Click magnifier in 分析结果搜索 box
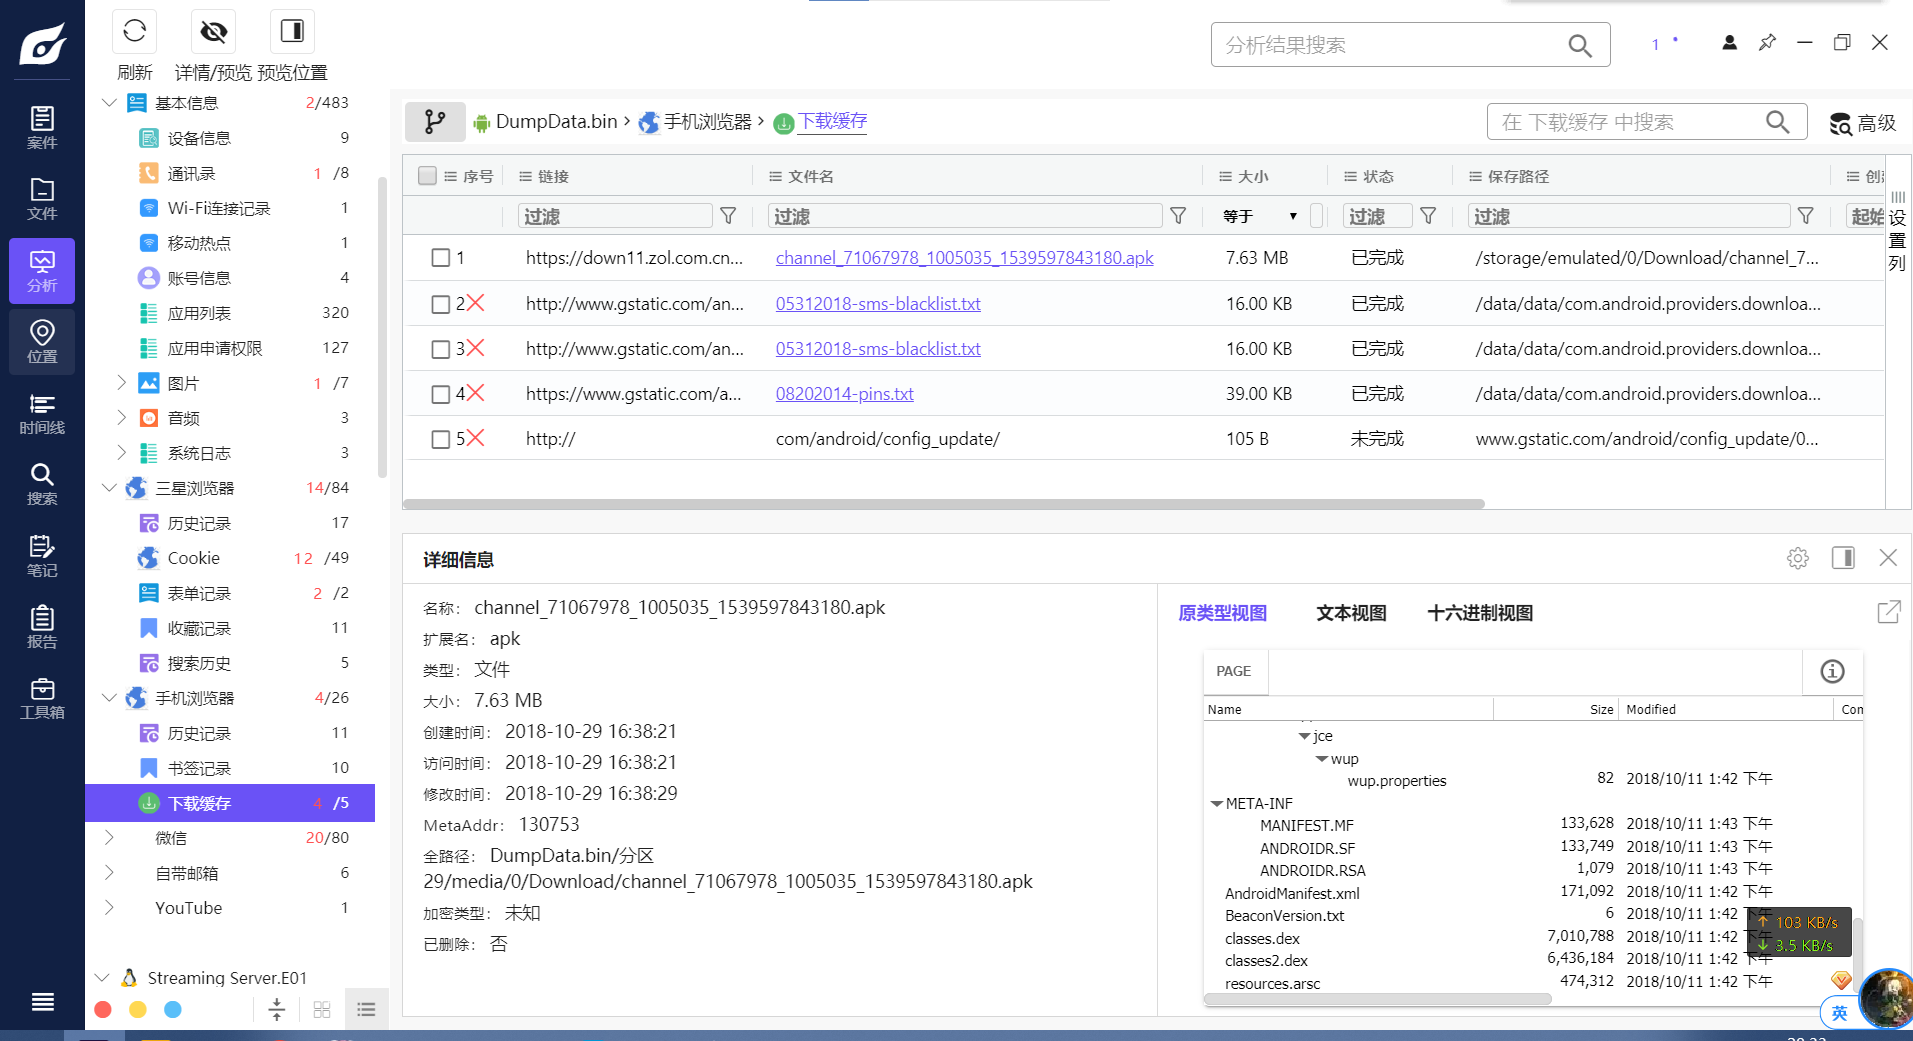1913x1041 pixels. click(1580, 45)
